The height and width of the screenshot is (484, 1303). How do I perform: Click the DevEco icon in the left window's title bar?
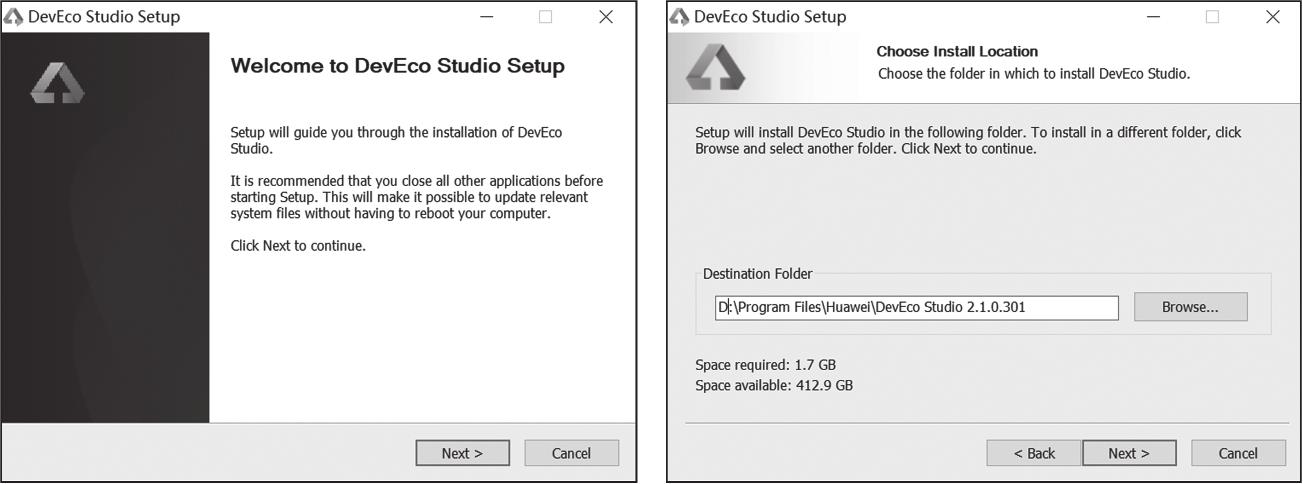pos(14,17)
